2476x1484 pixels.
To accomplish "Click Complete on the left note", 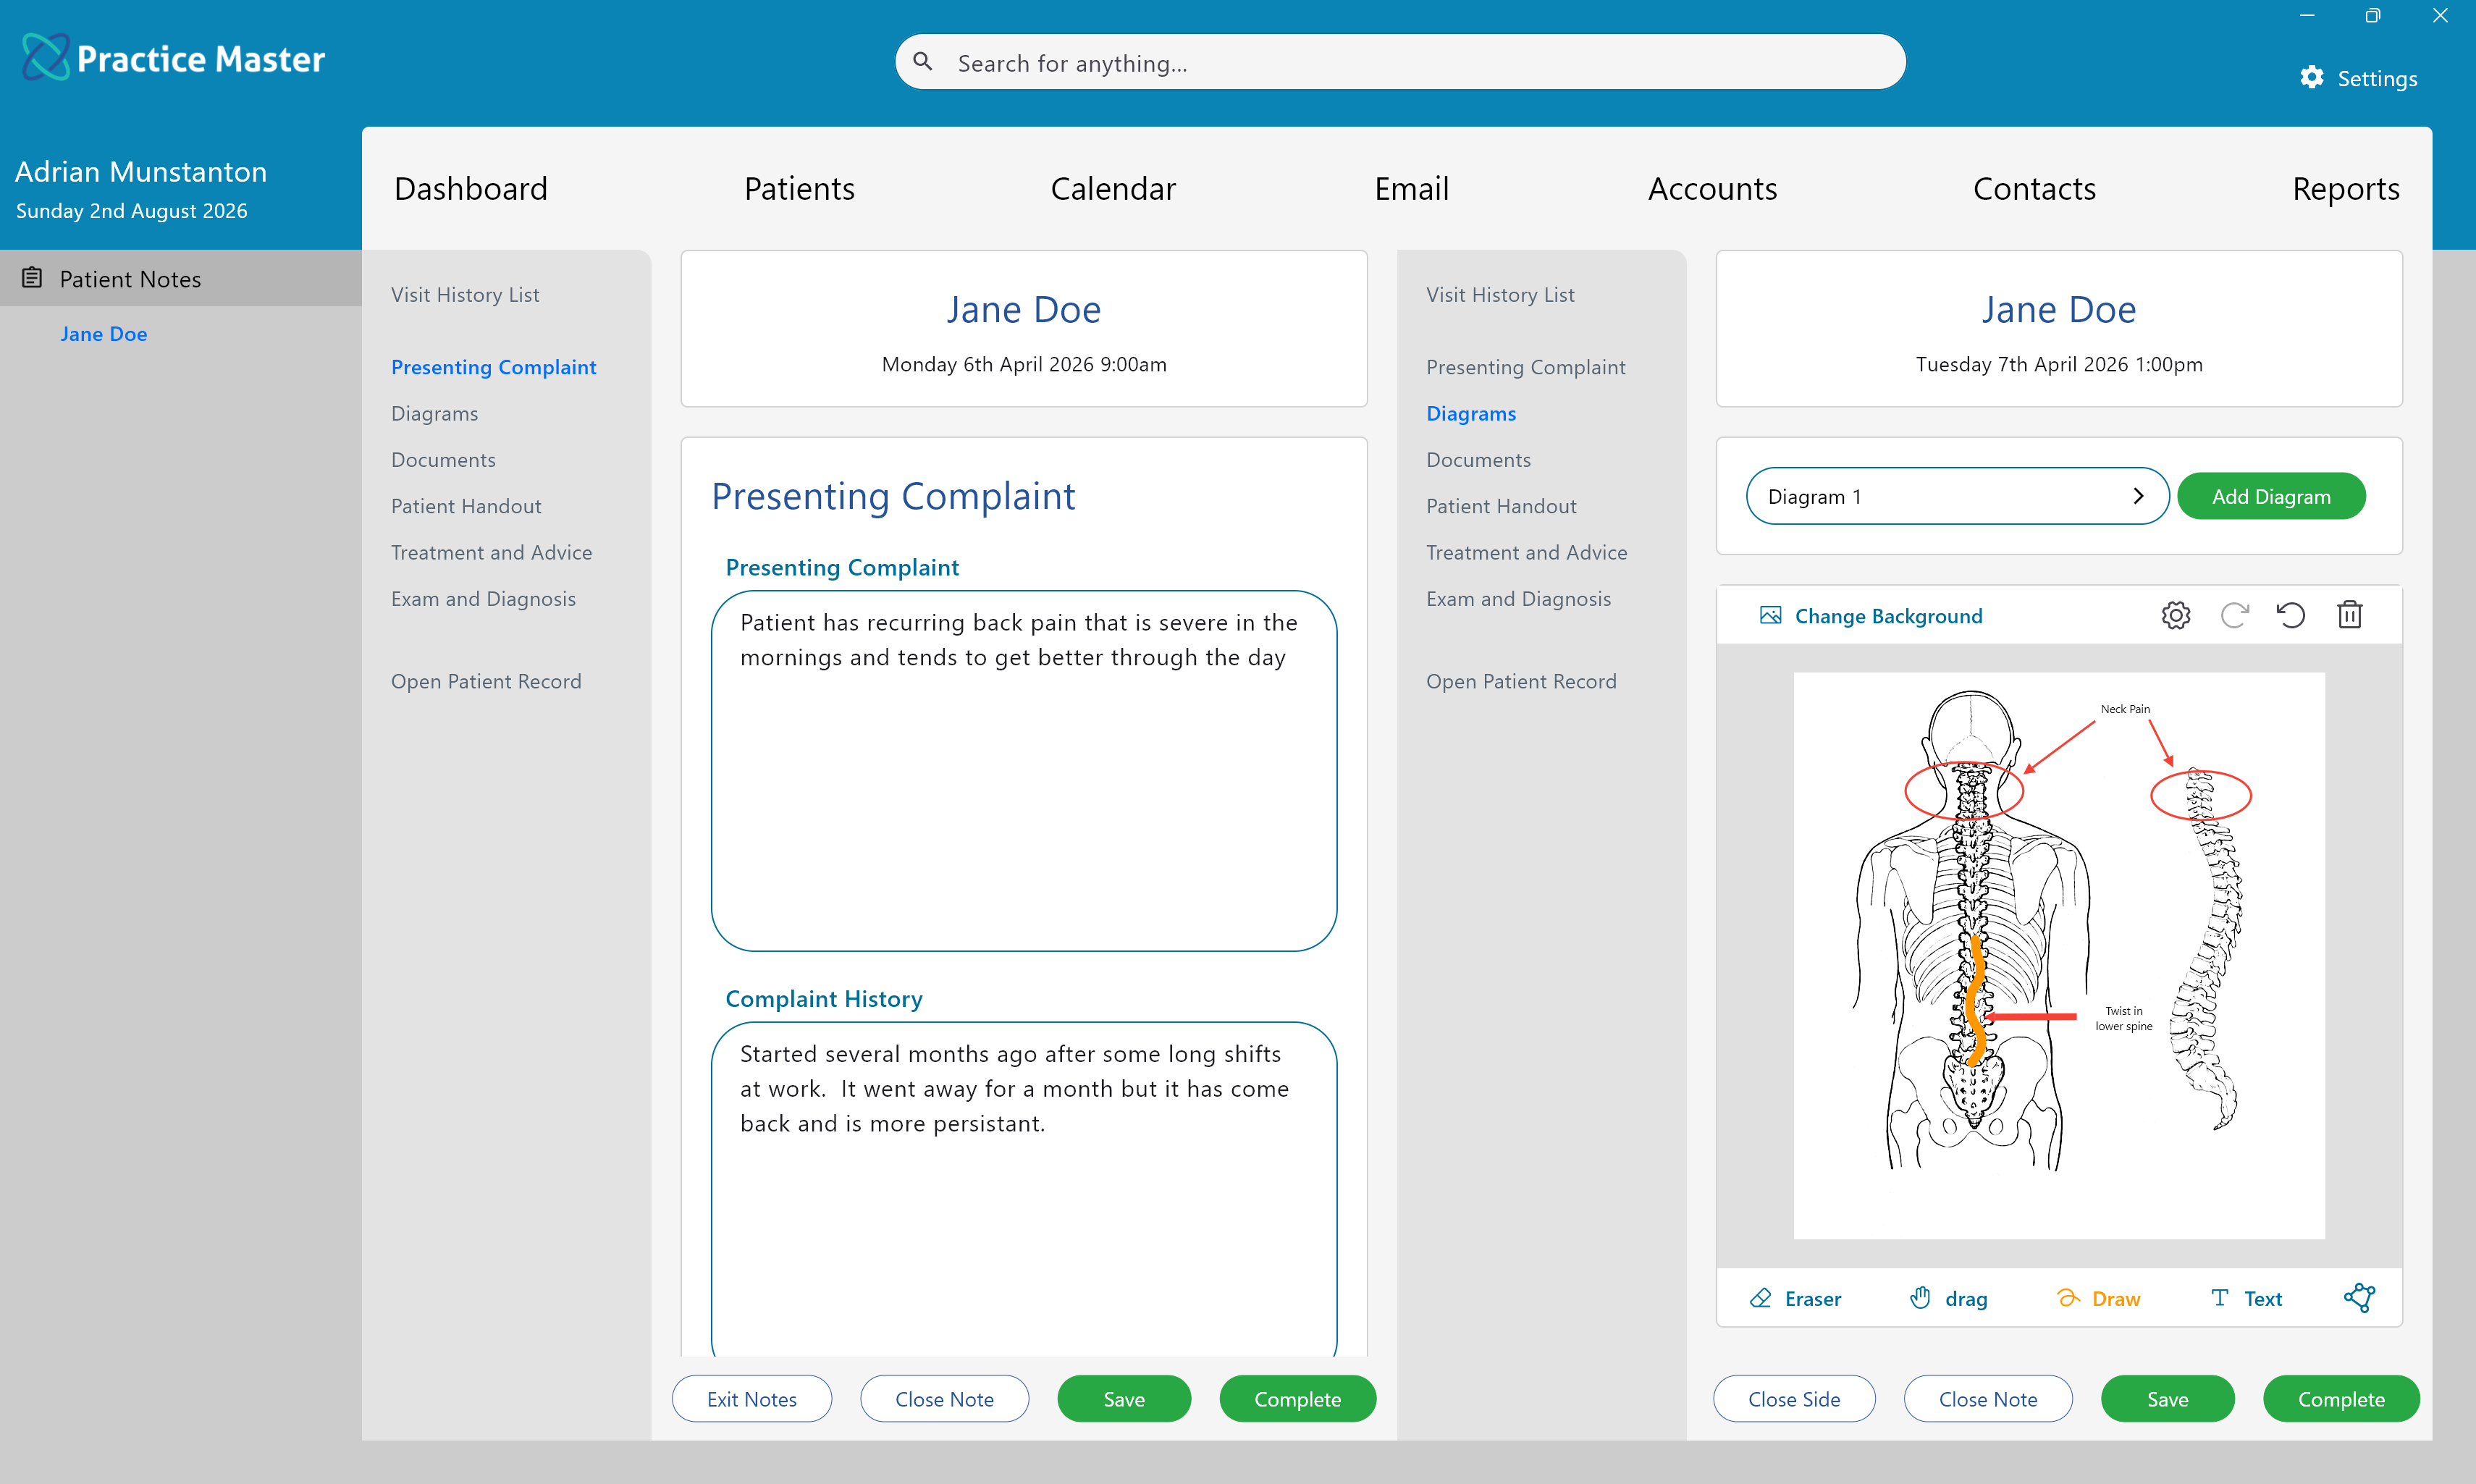I will pyautogui.click(x=1297, y=1398).
